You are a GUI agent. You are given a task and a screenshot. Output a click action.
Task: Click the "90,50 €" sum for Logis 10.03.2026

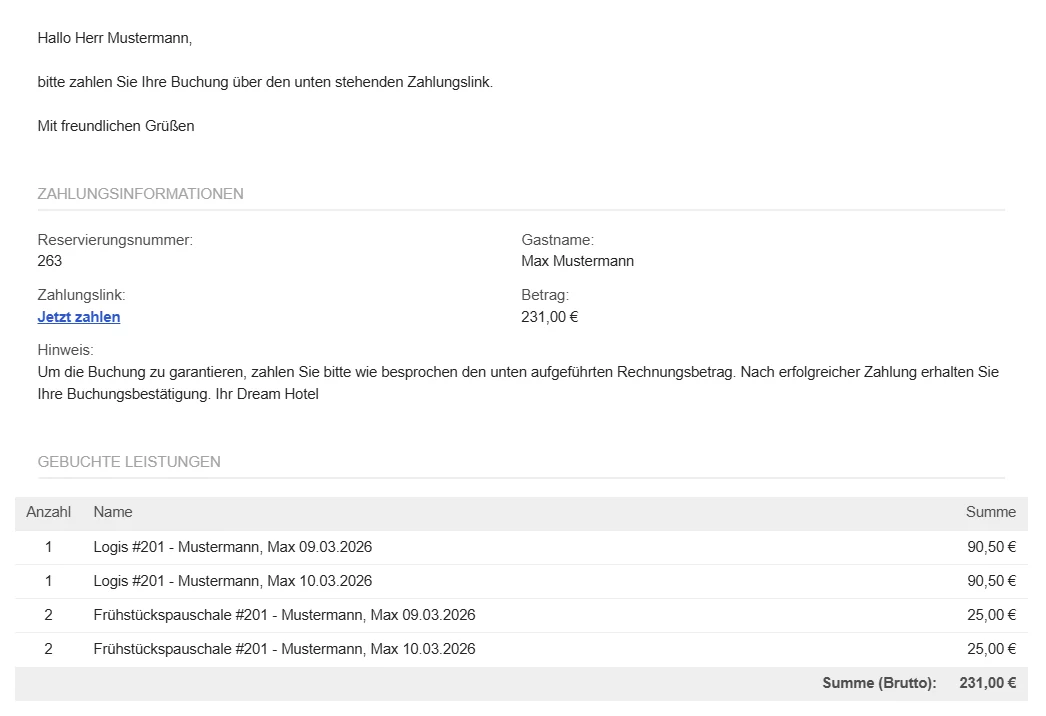pos(991,581)
